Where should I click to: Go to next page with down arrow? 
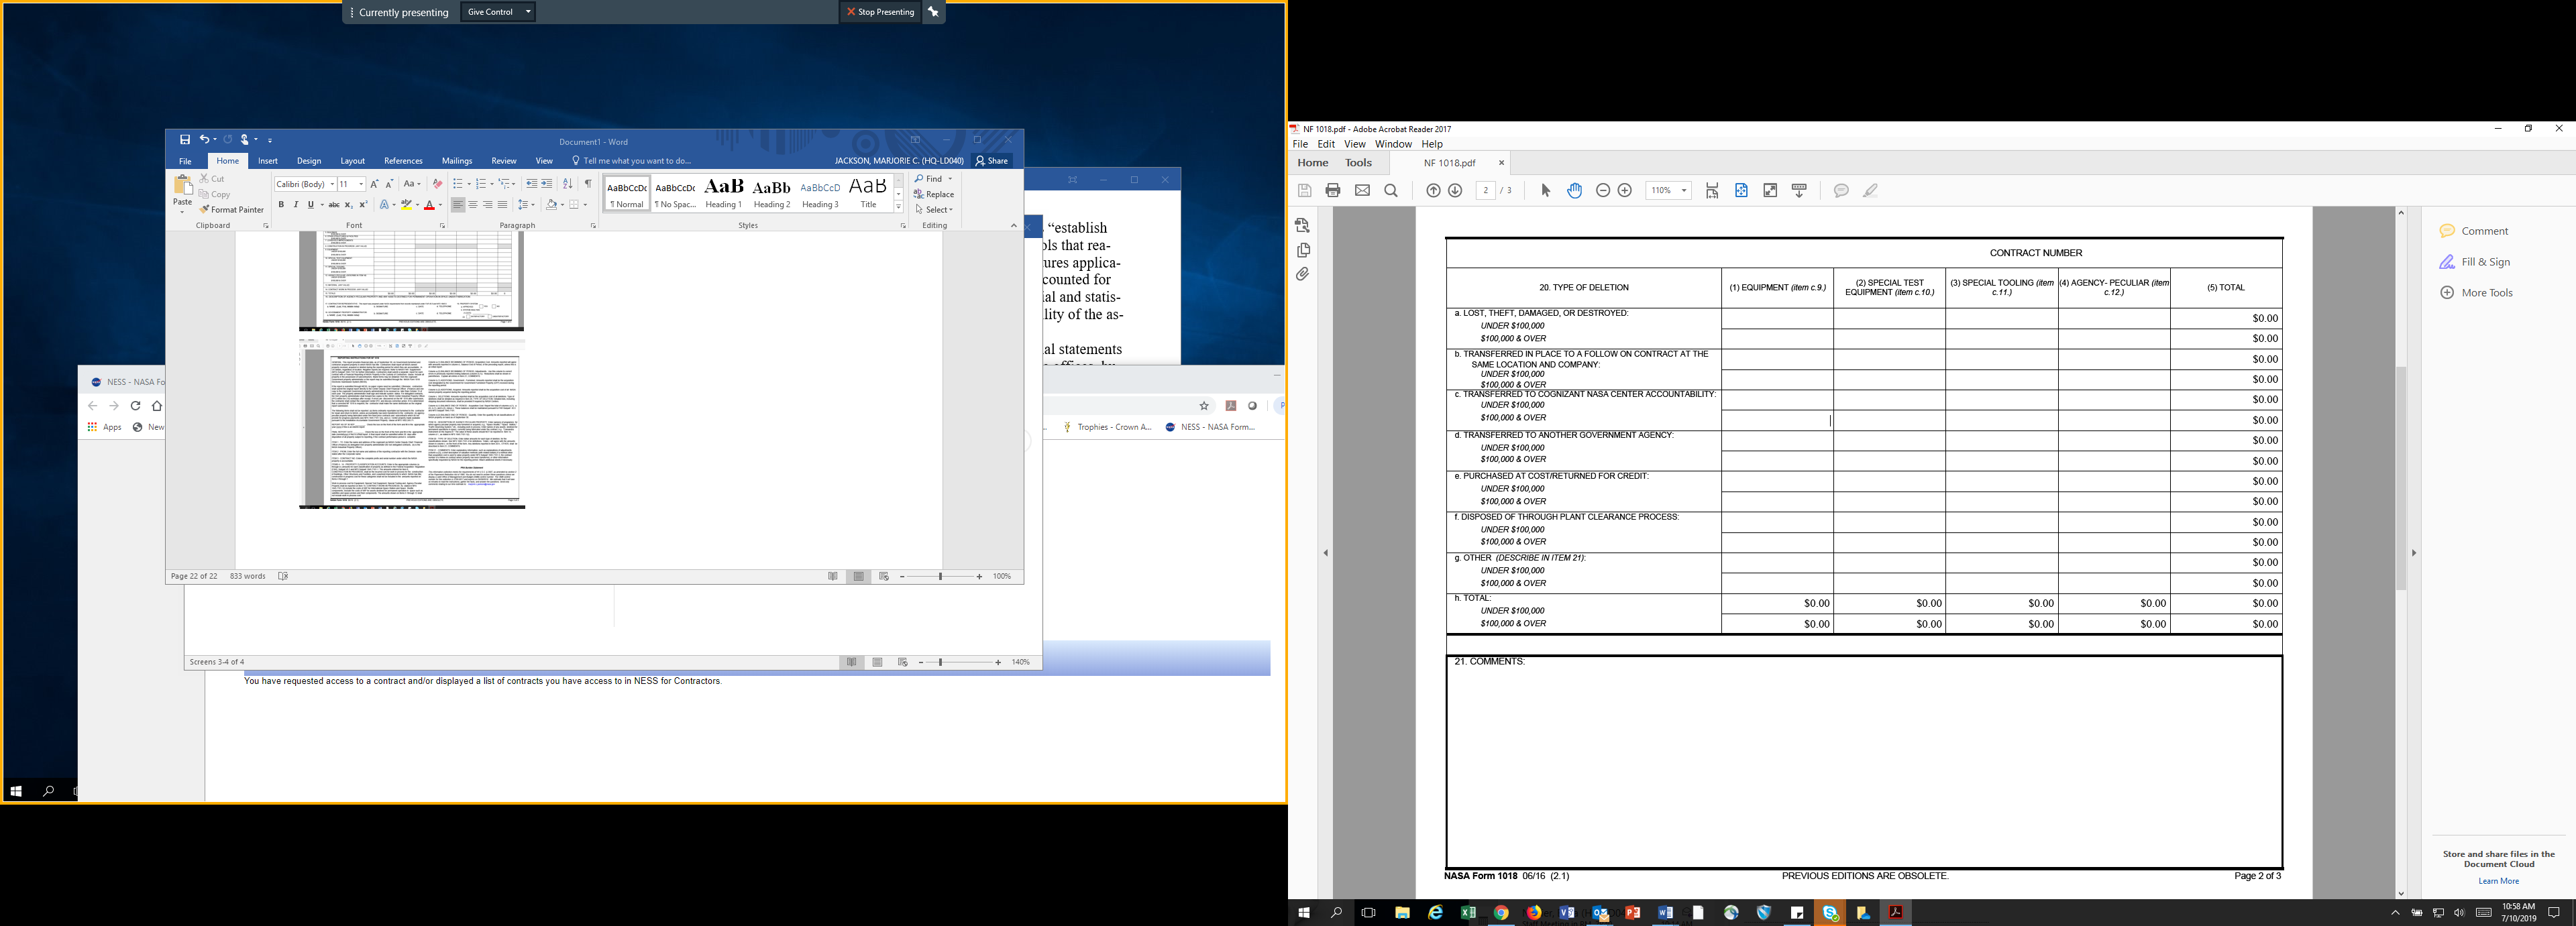(1455, 191)
